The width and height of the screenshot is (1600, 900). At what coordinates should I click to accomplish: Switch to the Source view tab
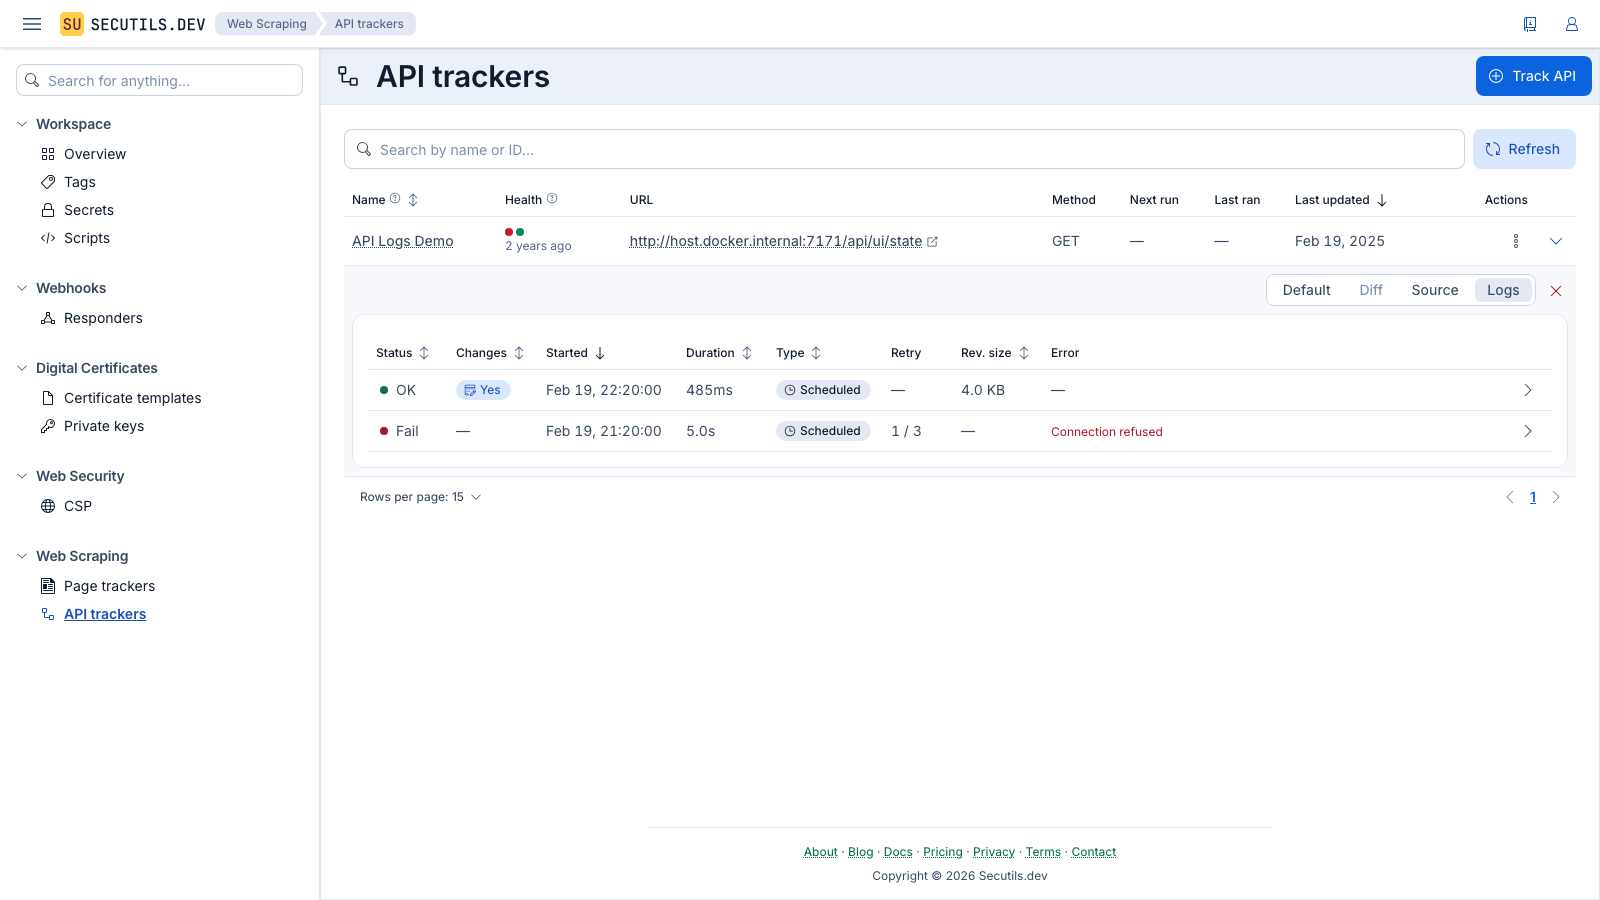coord(1435,290)
